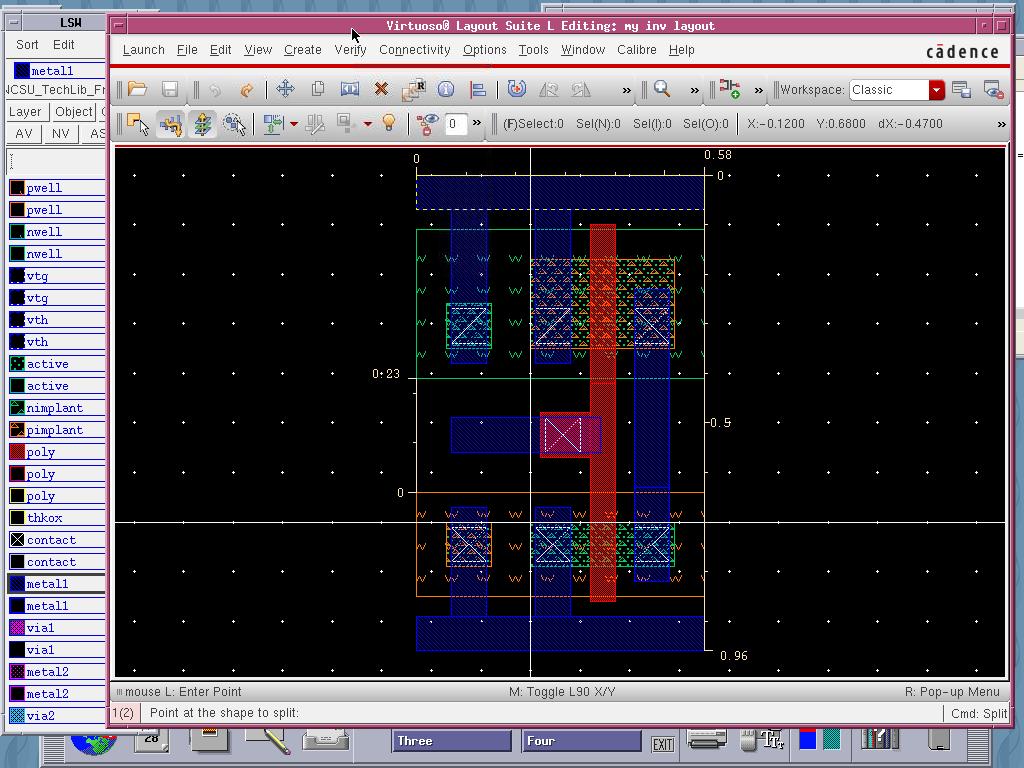Click the save workspace windows icon
This screenshot has width=1024, height=768.
pyautogui.click(x=961, y=89)
